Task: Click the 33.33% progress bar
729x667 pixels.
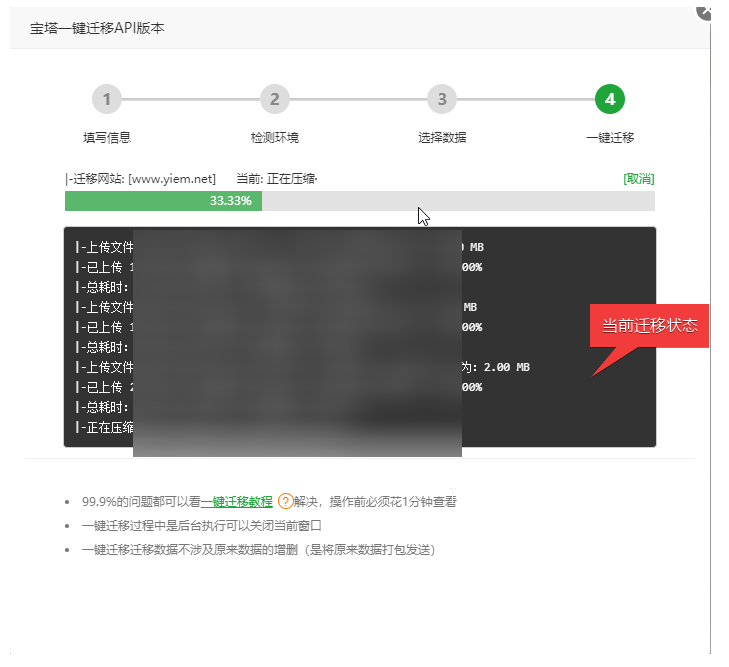Action: (360, 201)
